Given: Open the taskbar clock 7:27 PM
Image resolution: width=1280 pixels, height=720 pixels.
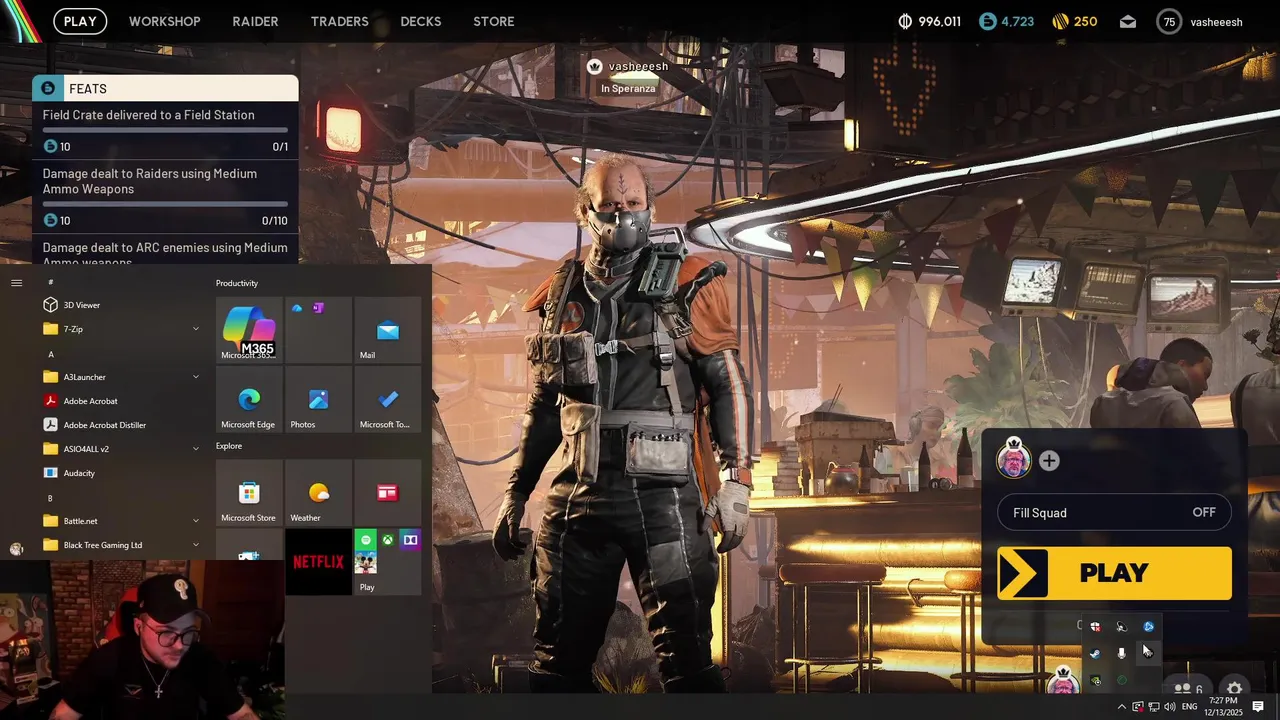Looking at the screenshot, I should (x=1223, y=707).
